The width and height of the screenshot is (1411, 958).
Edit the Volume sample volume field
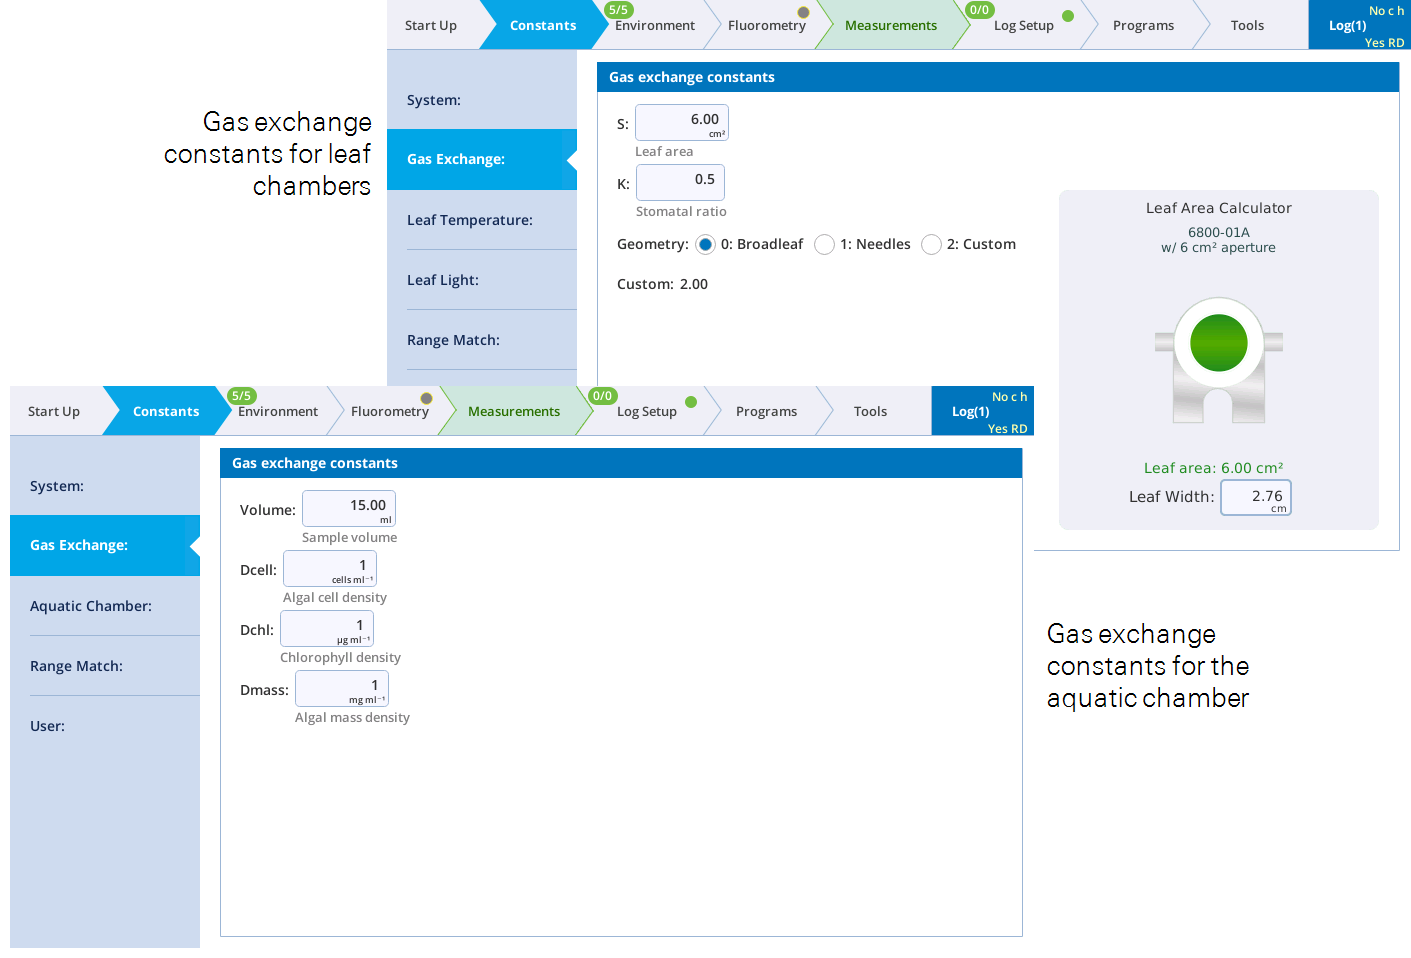[349, 508]
